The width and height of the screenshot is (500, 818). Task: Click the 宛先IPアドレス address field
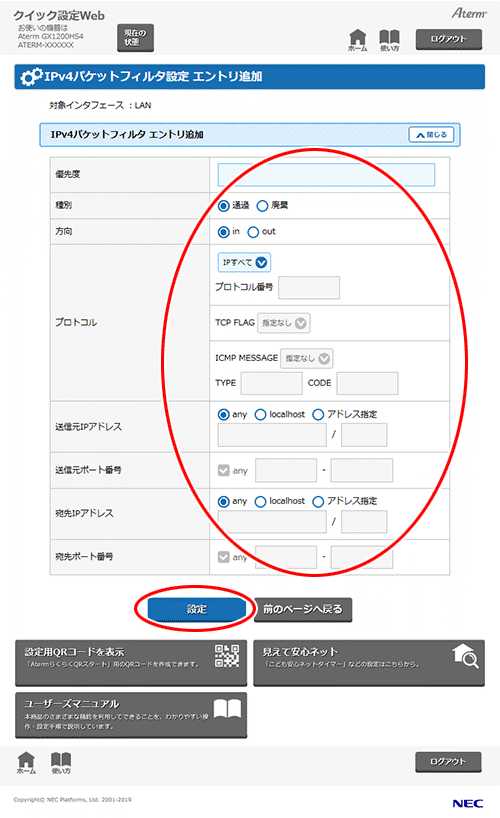272,522
